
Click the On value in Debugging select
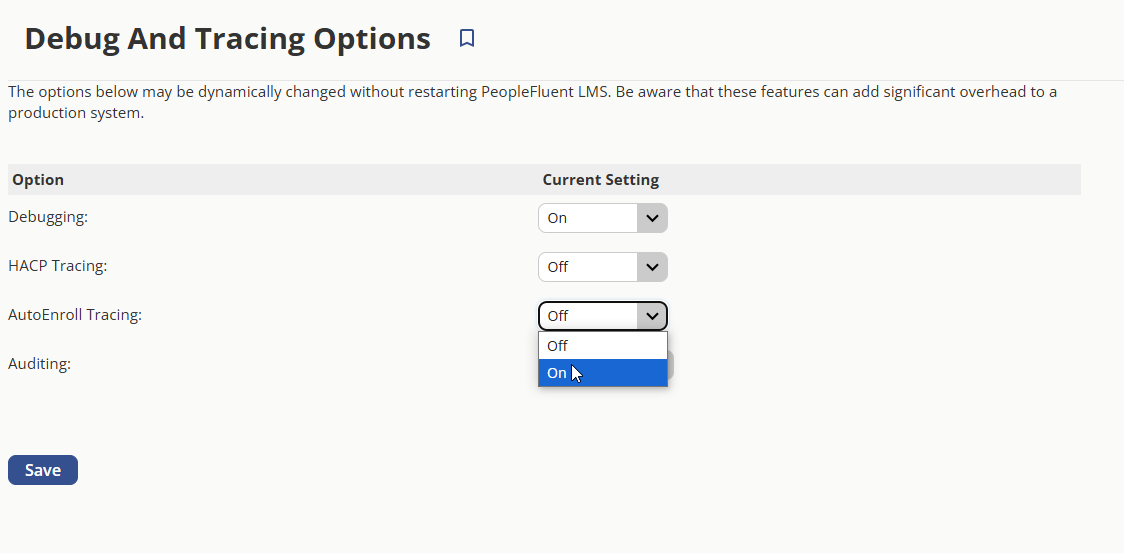point(557,218)
